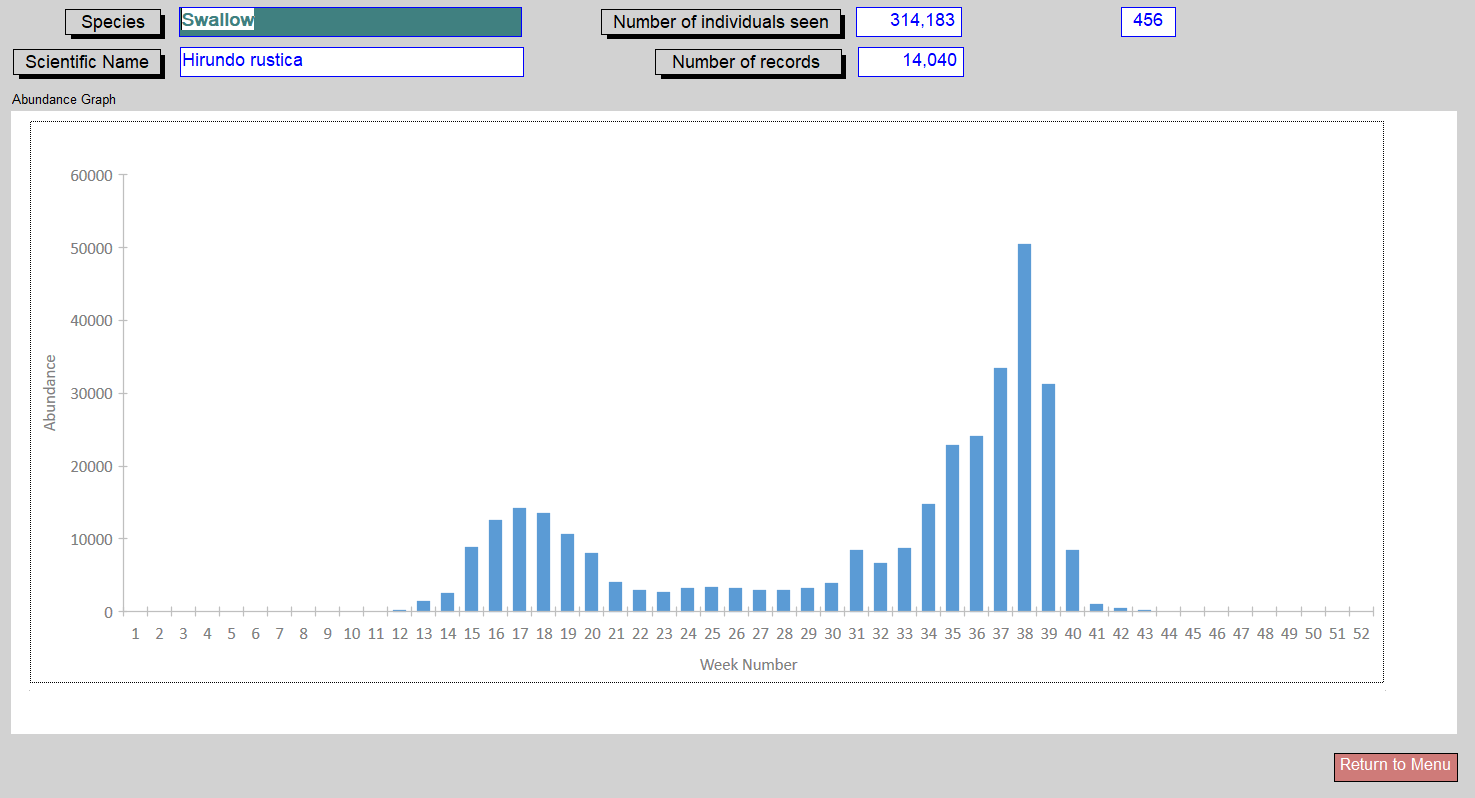
Task: Select the Swallow species input field
Action: pos(350,22)
